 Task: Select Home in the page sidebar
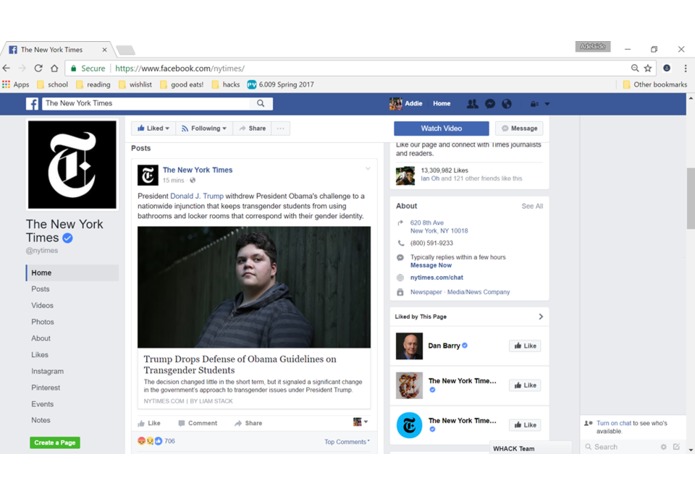(x=72, y=273)
